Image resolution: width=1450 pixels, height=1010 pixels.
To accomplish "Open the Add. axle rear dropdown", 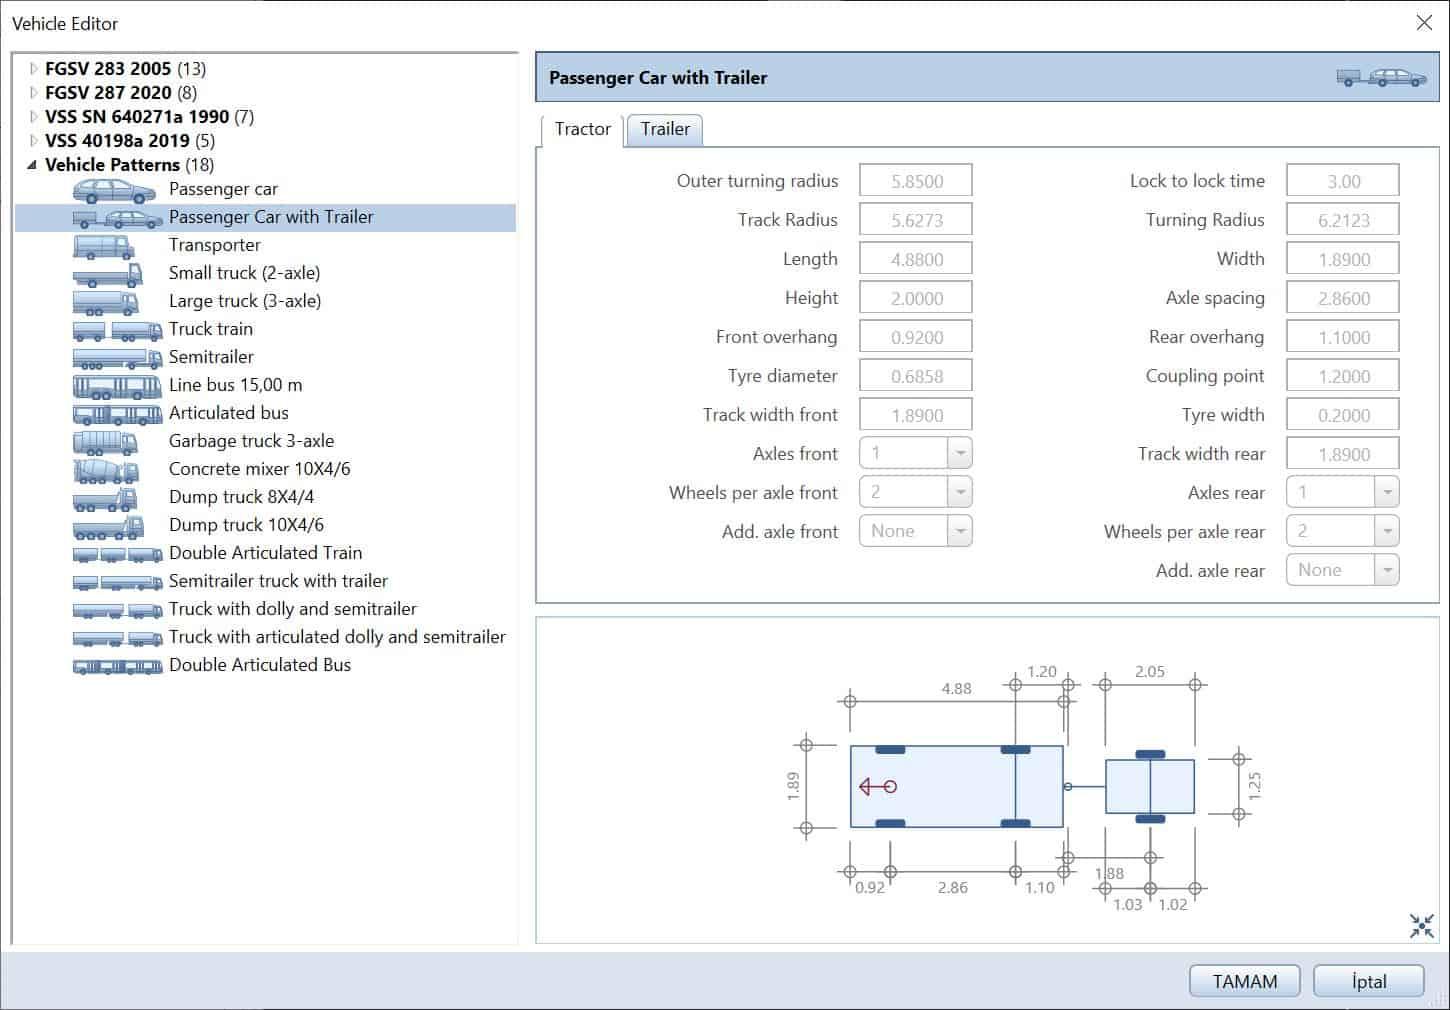I will tap(1386, 571).
